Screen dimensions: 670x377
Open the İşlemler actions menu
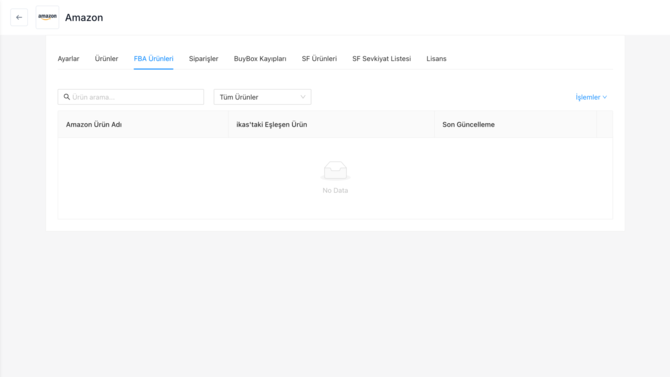pyautogui.click(x=591, y=97)
